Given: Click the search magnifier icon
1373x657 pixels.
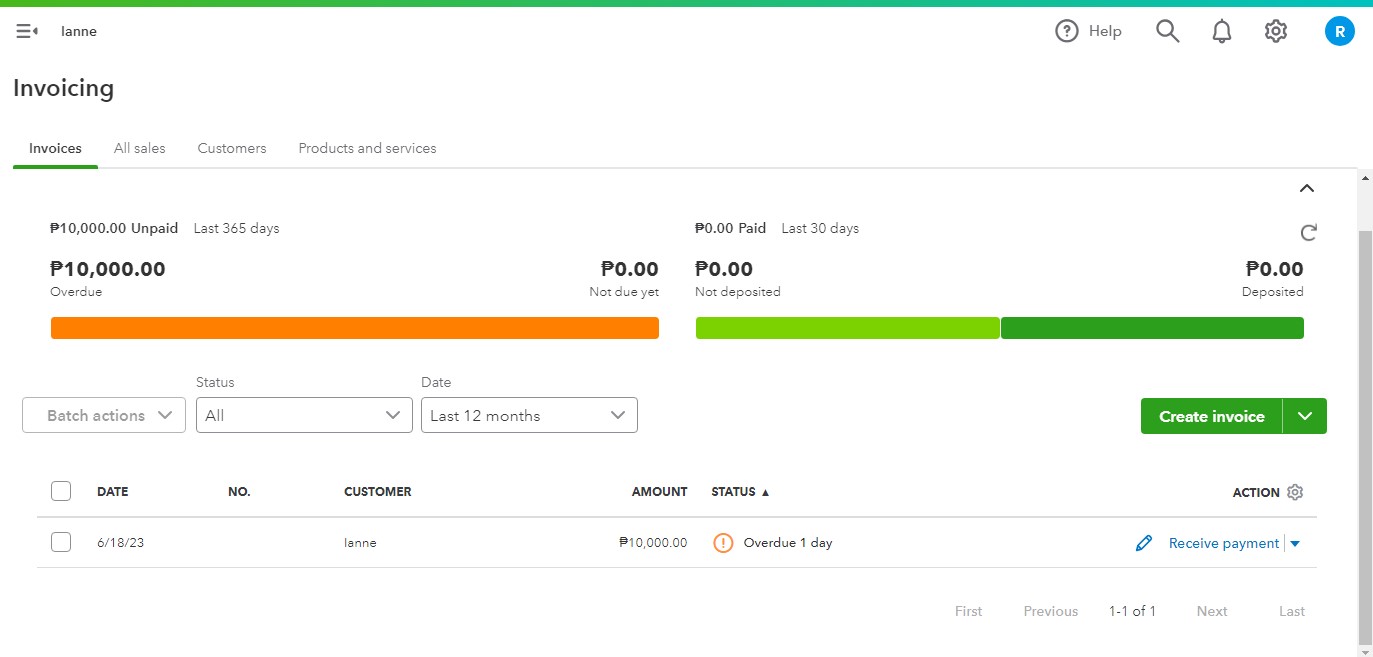Looking at the screenshot, I should [1167, 31].
